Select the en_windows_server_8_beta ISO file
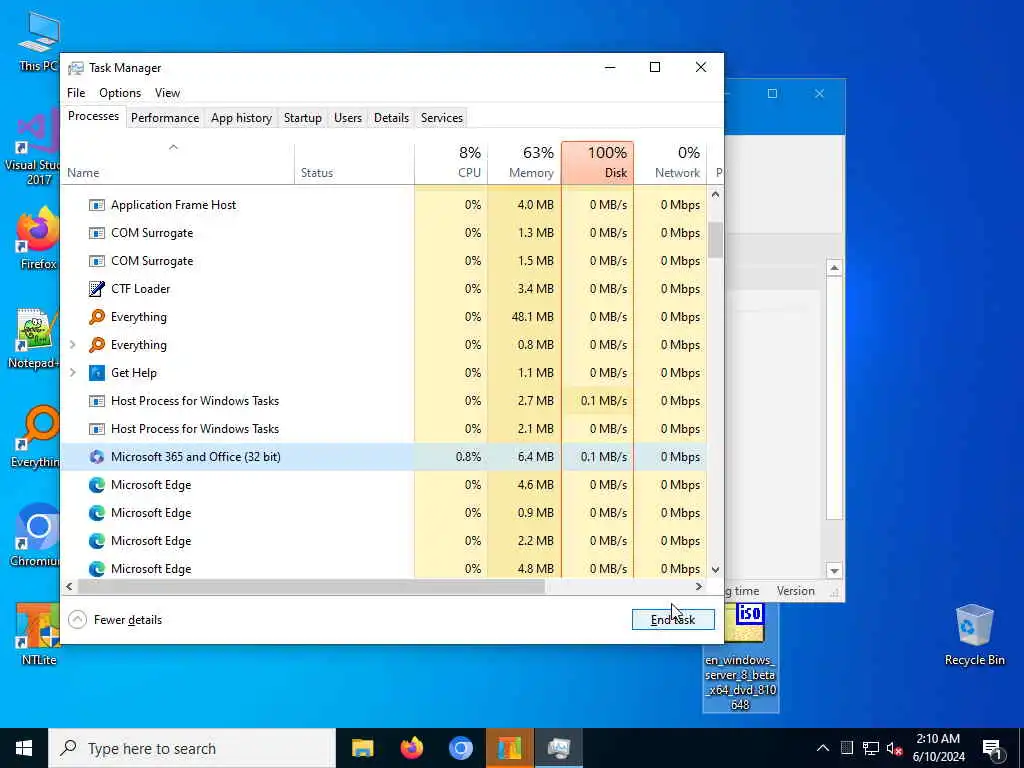The height and width of the screenshot is (768, 1024). pyautogui.click(x=741, y=657)
